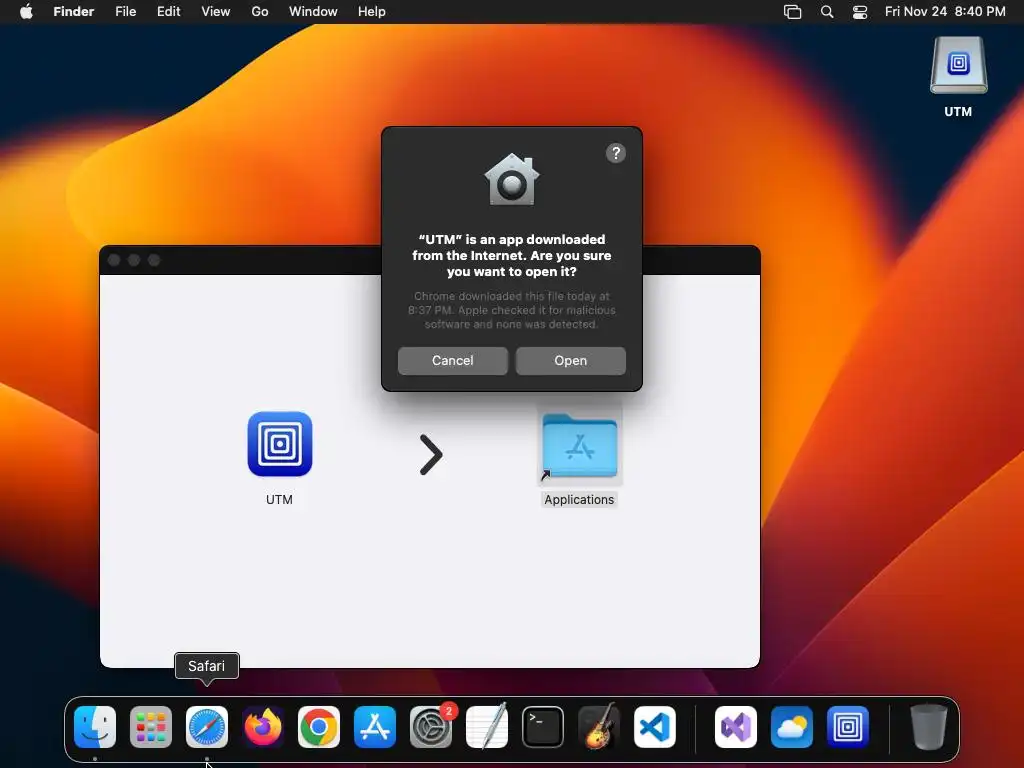1024x768 pixels.
Task: Open Launchpad in the Dock
Action: 151,727
